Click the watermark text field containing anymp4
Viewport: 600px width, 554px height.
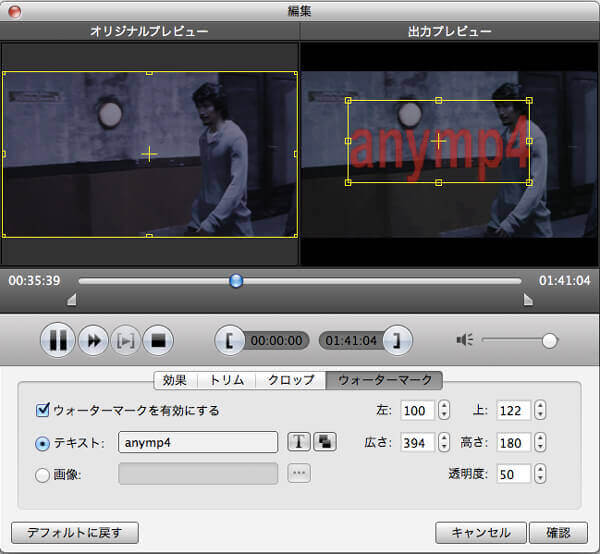click(x=198, y=442)
